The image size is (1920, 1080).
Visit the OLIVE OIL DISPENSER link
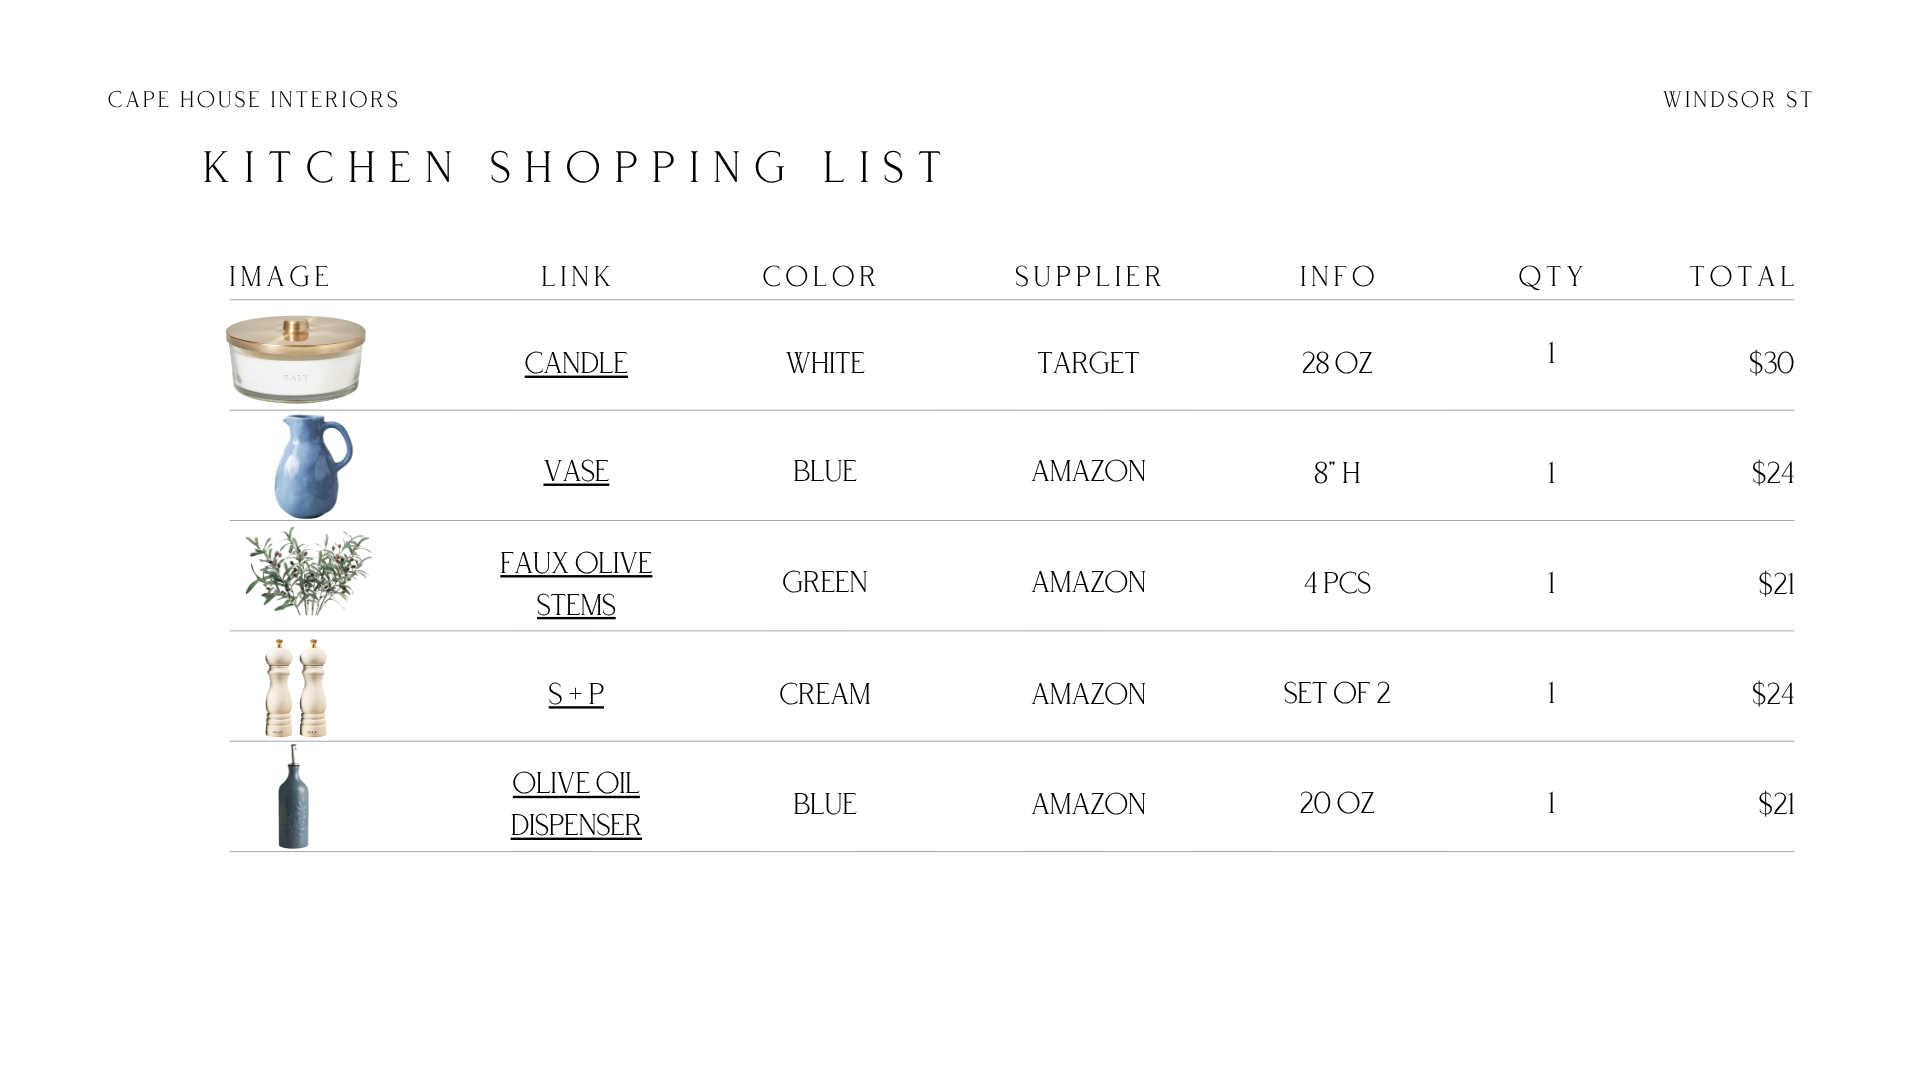(x=576, y=804)
